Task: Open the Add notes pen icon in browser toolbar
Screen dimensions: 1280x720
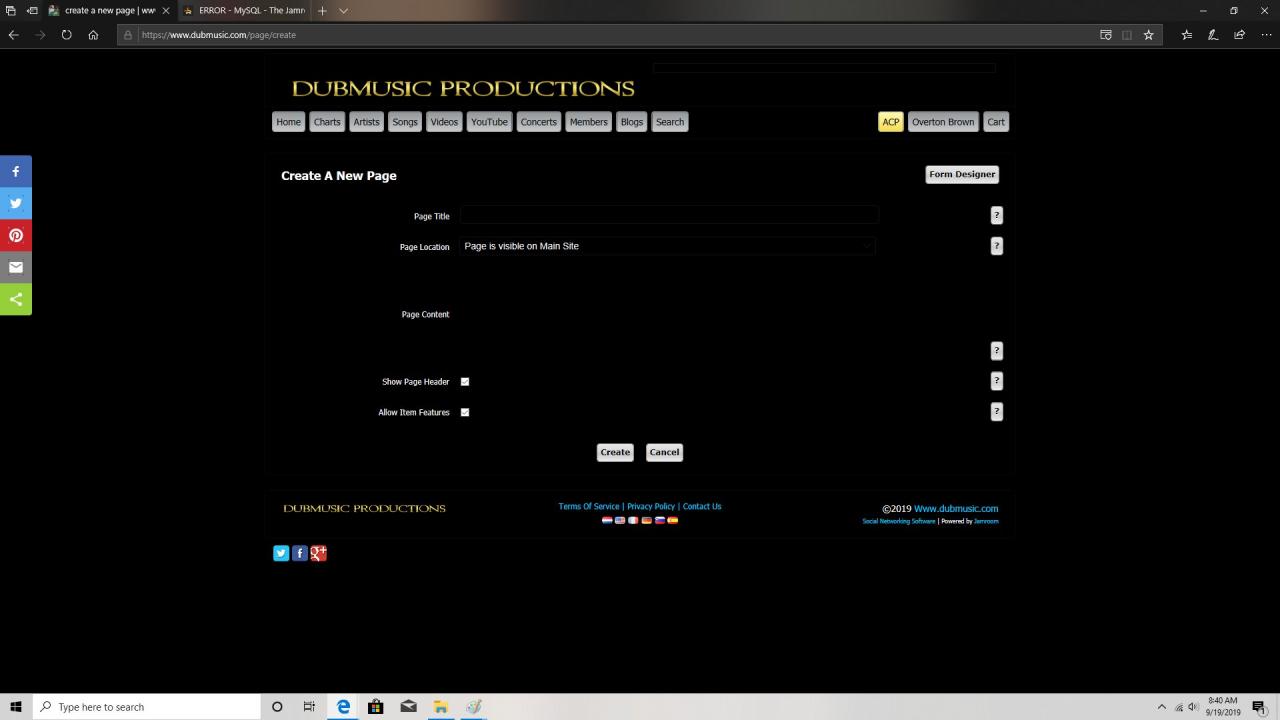Action: [x=1213, y=35]
